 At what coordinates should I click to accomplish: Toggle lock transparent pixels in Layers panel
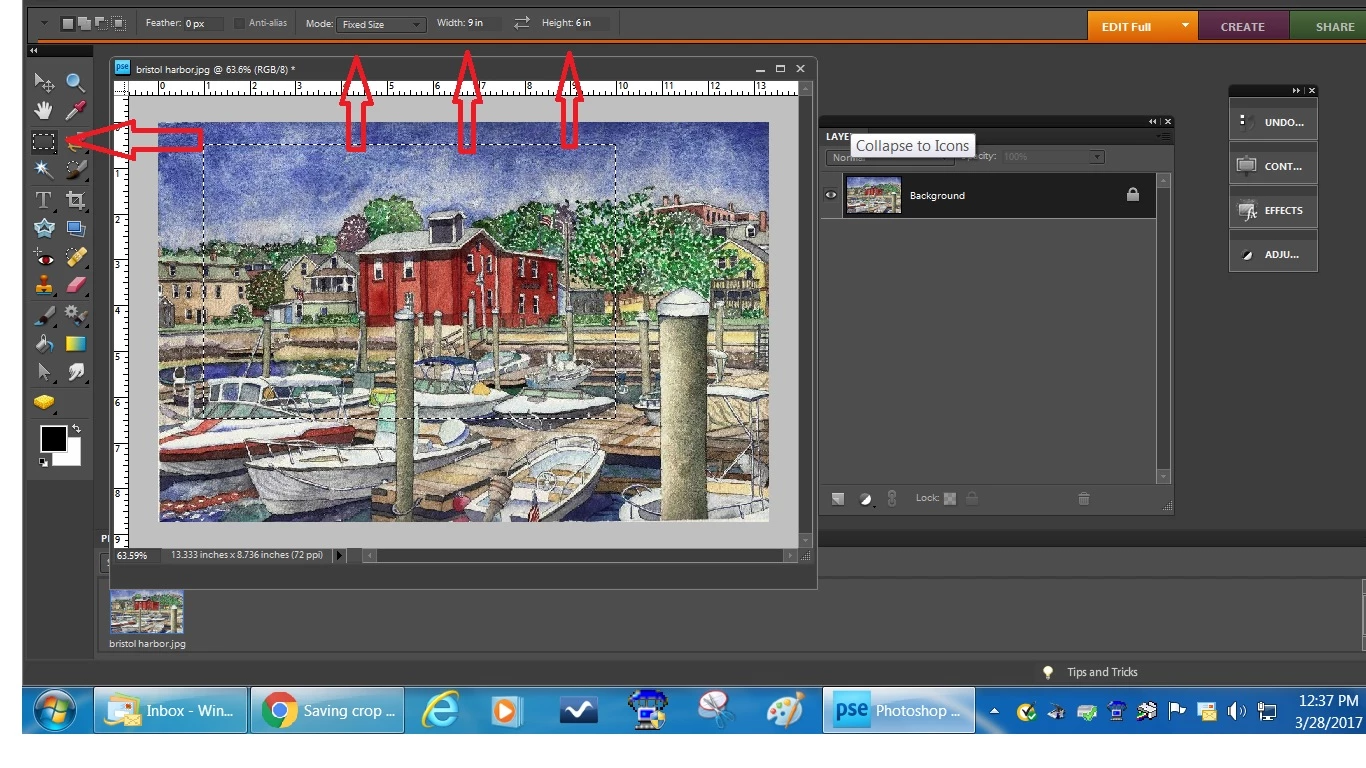click(x=950, y=498)
